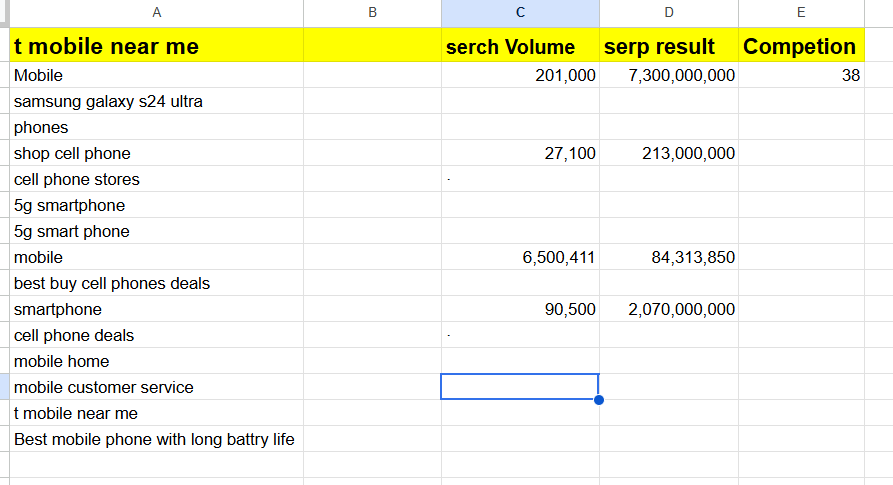Select the cell with 7,300,000,000

[x=669, y=75]
